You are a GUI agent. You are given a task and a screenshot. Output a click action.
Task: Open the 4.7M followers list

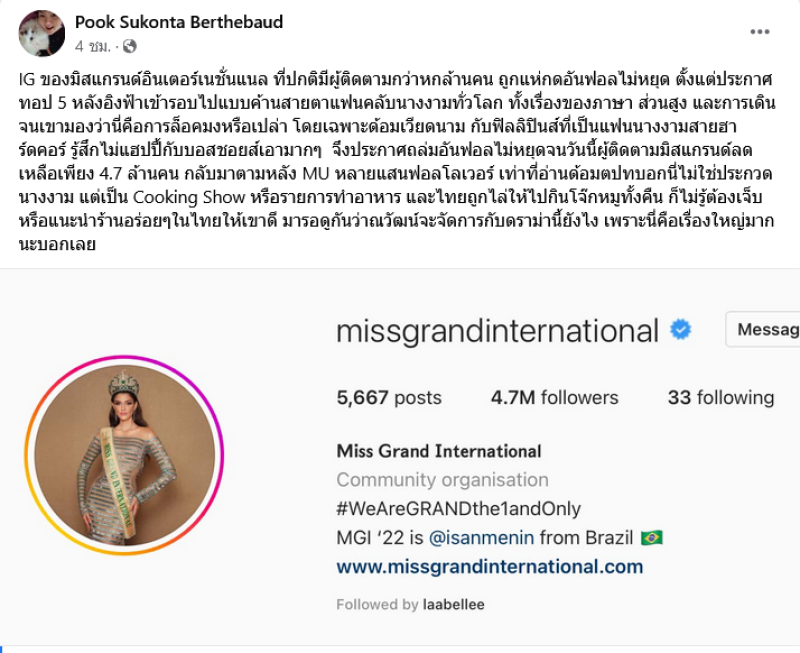(x=555, y=398)
